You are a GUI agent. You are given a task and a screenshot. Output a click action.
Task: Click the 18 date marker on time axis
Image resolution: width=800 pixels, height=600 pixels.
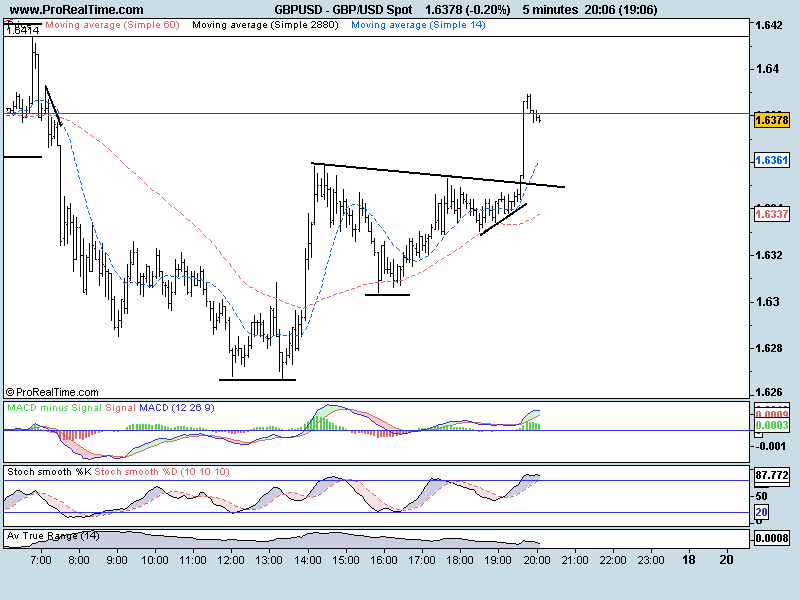[688, 562]
